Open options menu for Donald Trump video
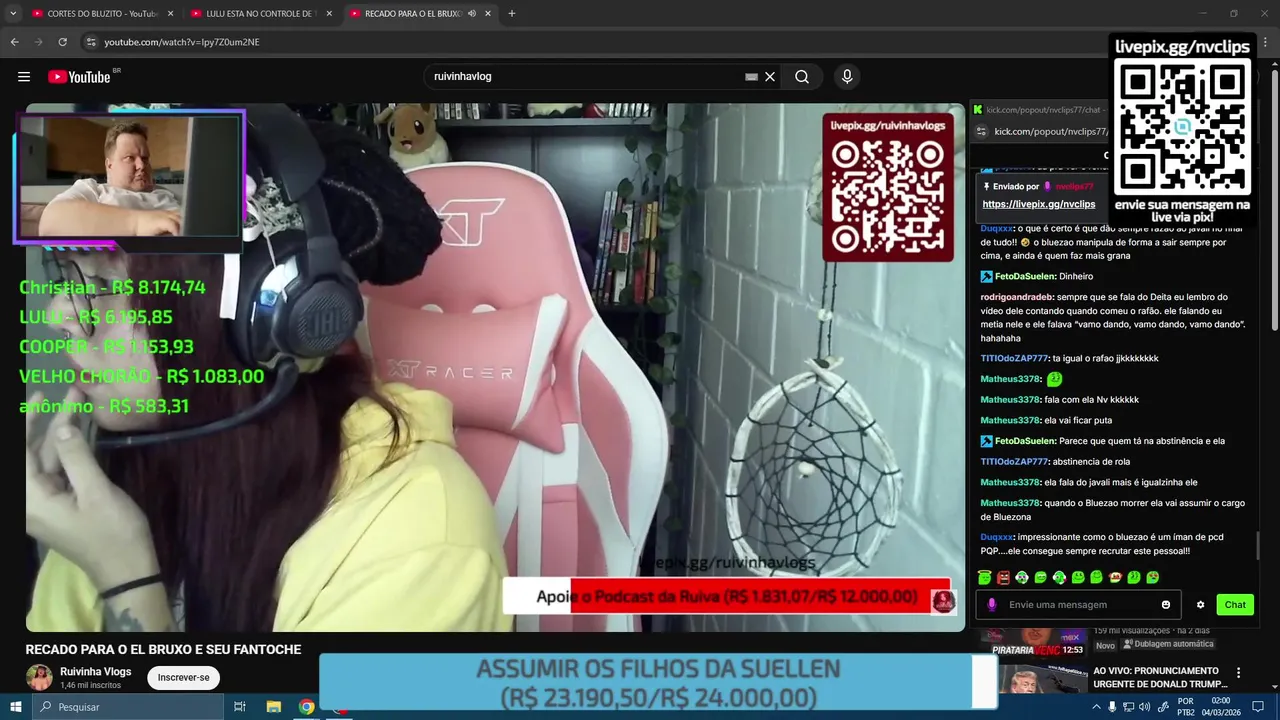This screenshot has width=1280, height=720. [1238, 673]
